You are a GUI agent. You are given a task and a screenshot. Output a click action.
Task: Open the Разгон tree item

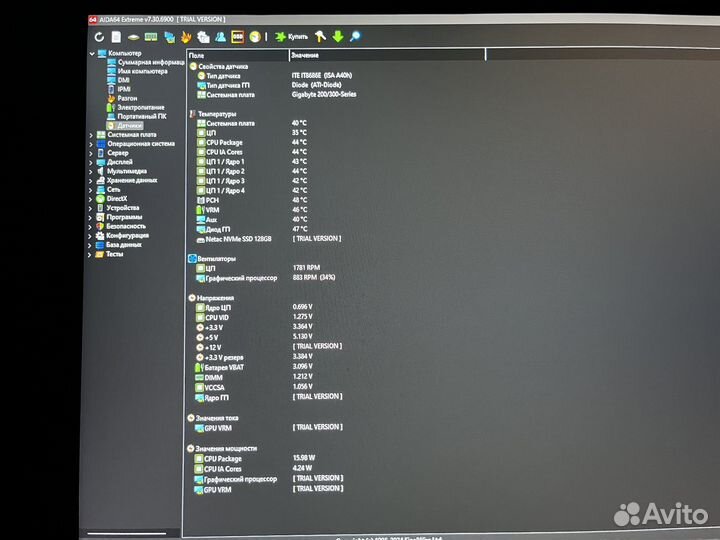(x=122, y=98)
